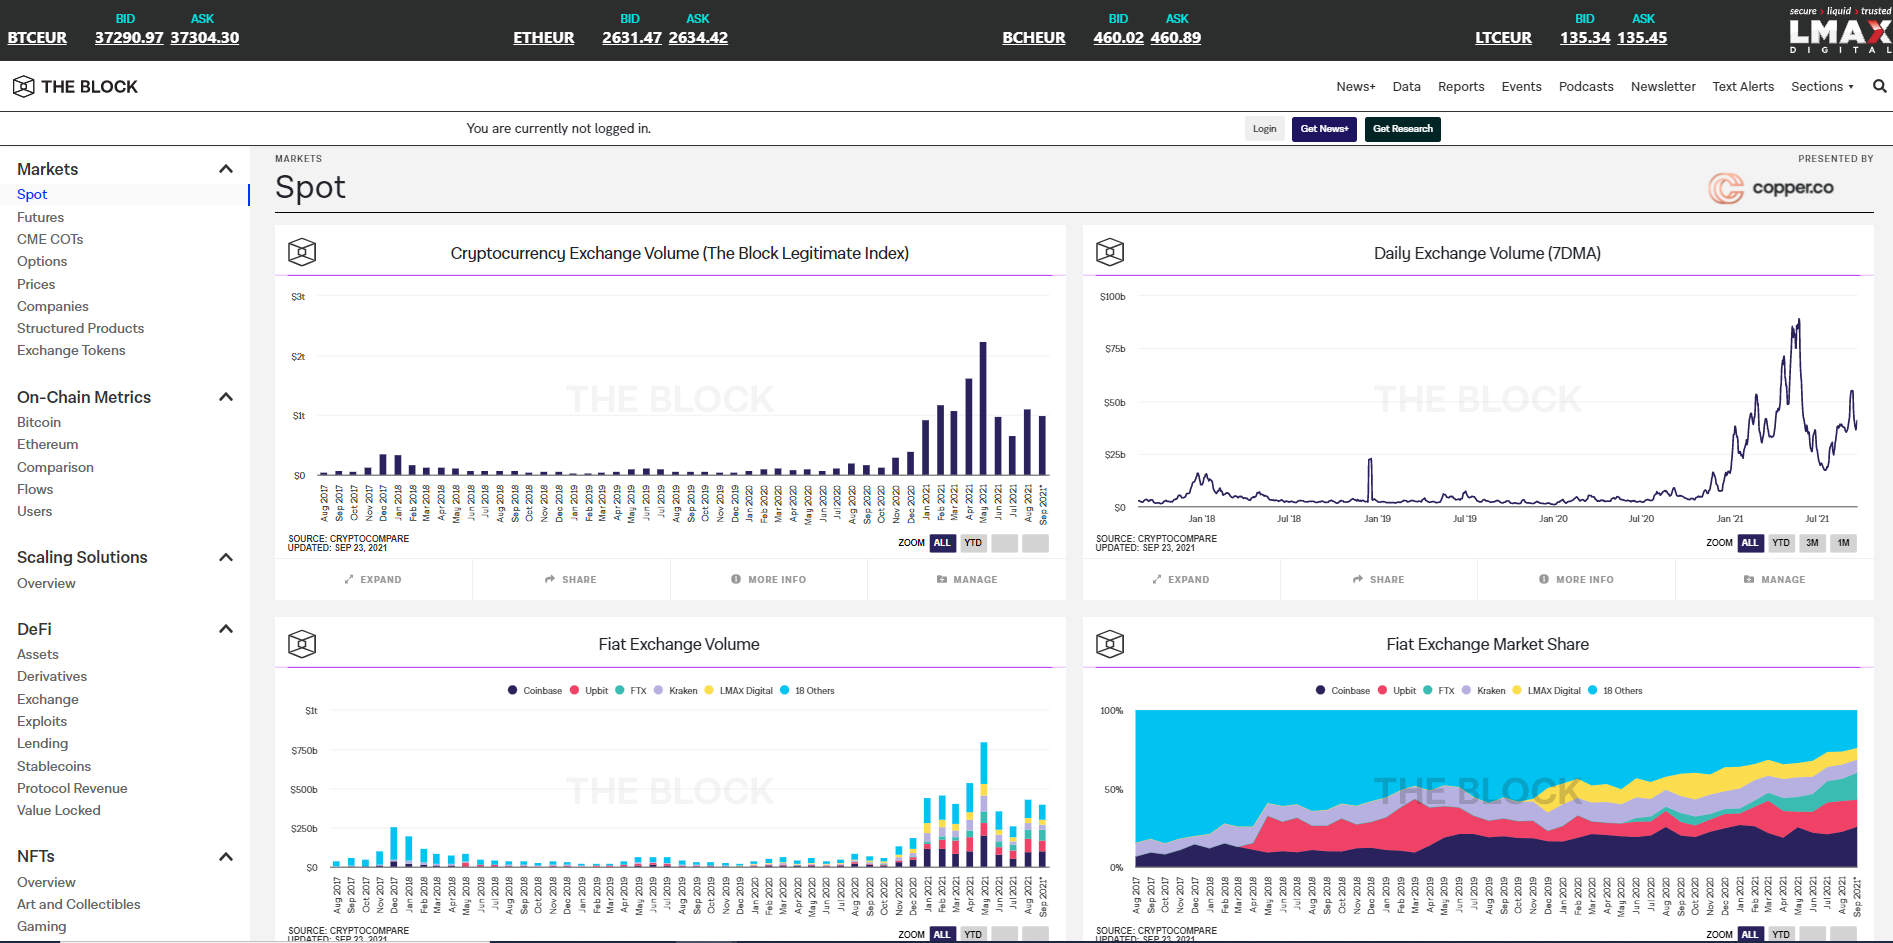Expand the Daily Exchange Volume chart
The height and width of the screenshot is (943, 1893).
[x=1181, y=580]
